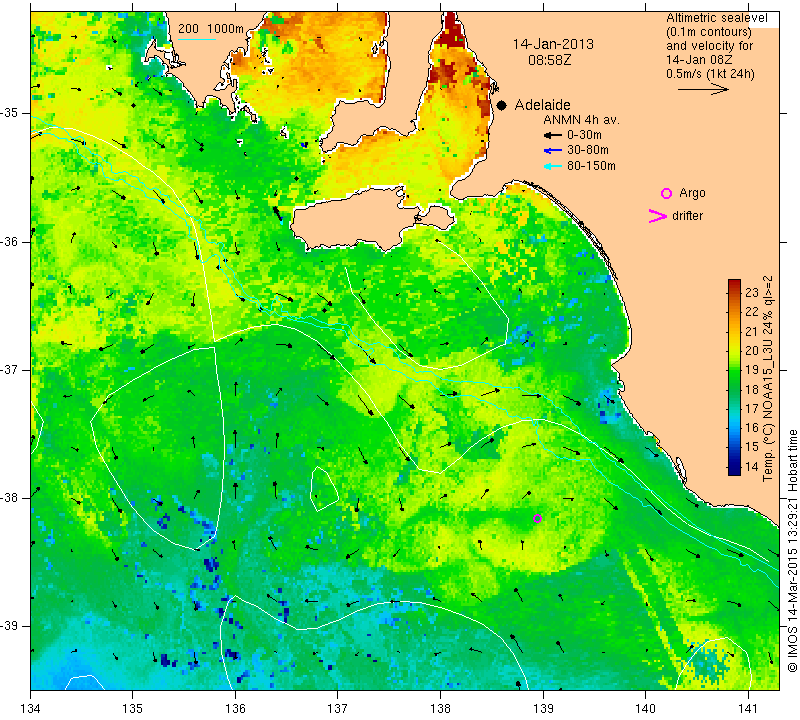Click the black 0-30m arrow legend symbol
800x720 pixels.
[553, 135]
